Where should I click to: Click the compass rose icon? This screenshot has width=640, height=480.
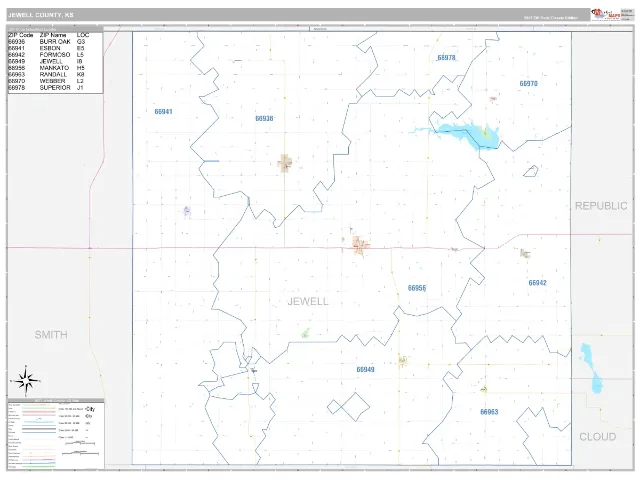26,381
